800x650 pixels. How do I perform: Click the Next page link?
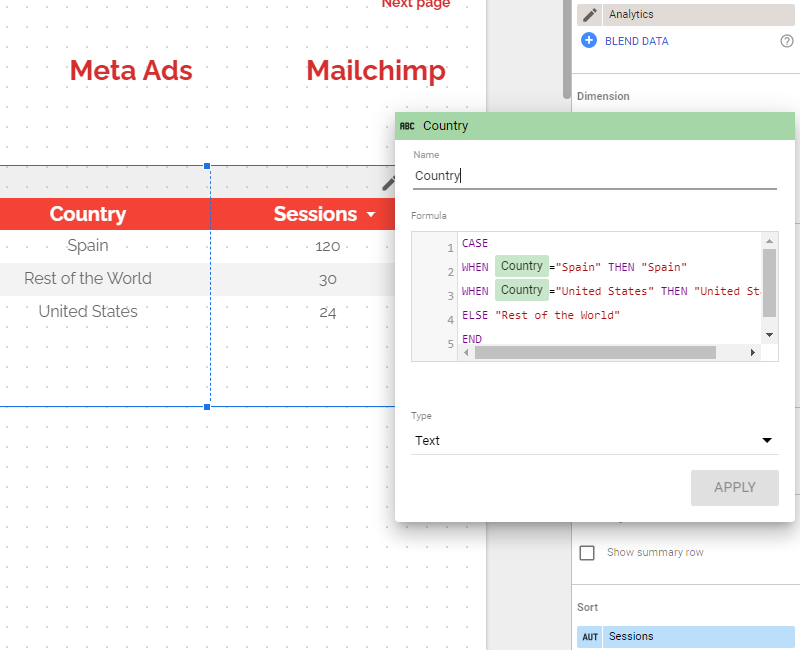[x=416, y=4]
